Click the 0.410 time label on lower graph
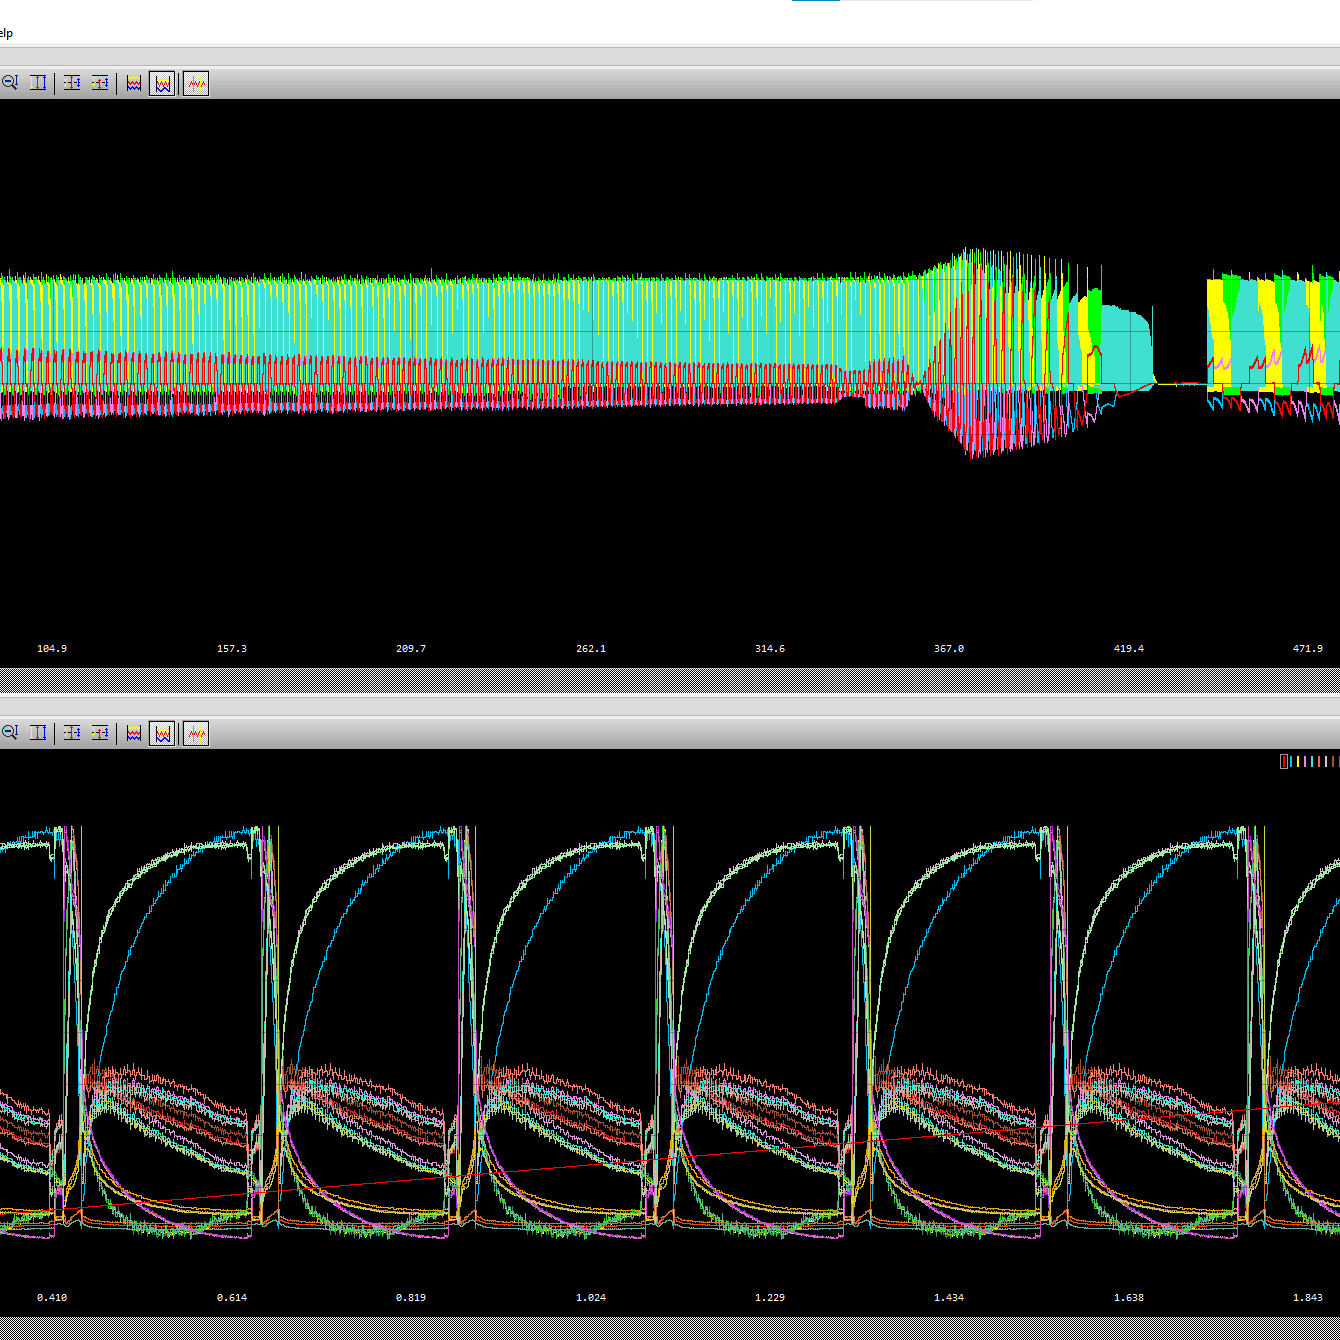 click(52, 1297)
